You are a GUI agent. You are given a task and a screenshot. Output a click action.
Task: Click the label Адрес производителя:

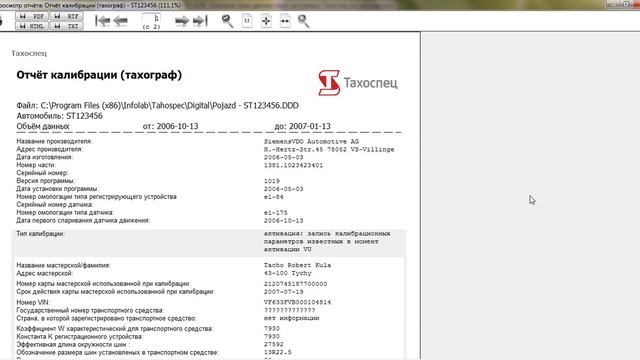click(x=49, y=149)
